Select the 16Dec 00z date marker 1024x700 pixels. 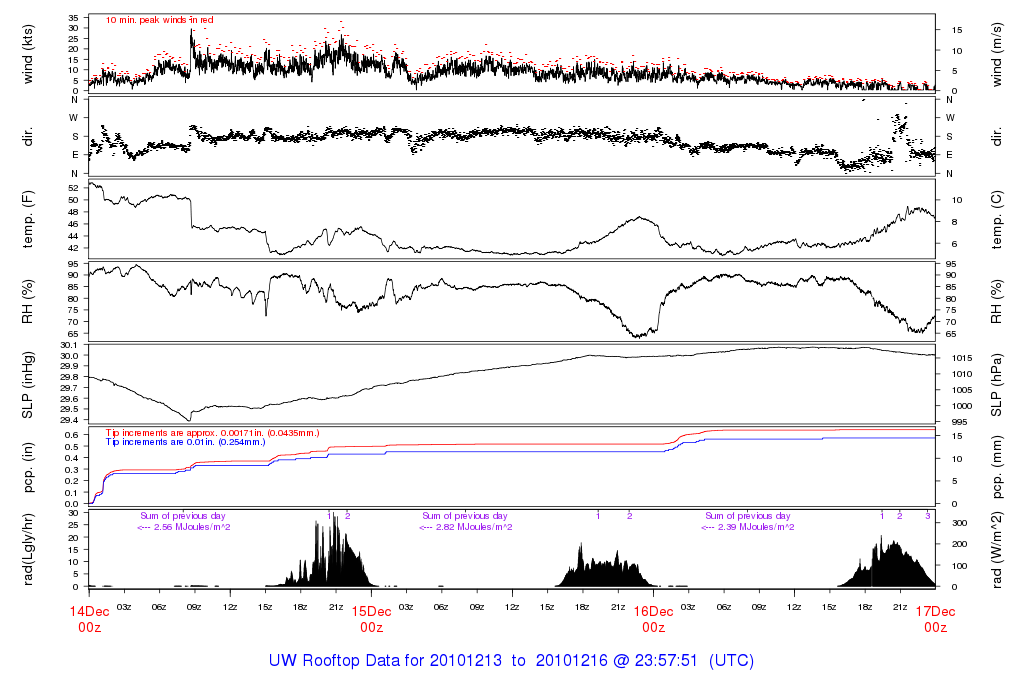[x=653, y=619]
